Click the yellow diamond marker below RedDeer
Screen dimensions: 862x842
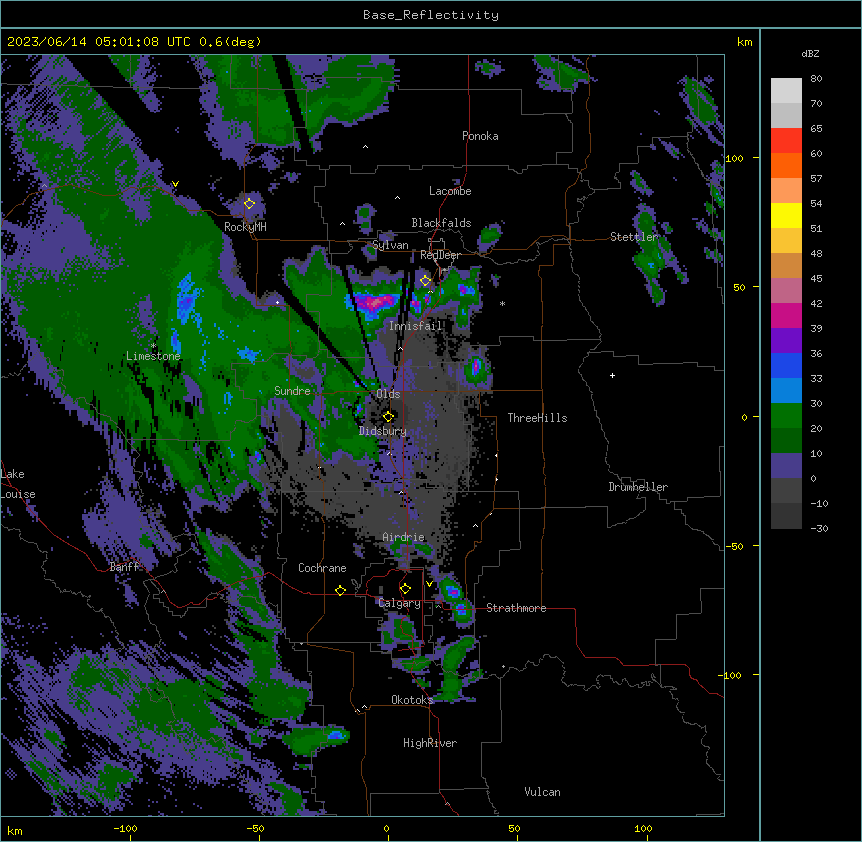[425, 281]
